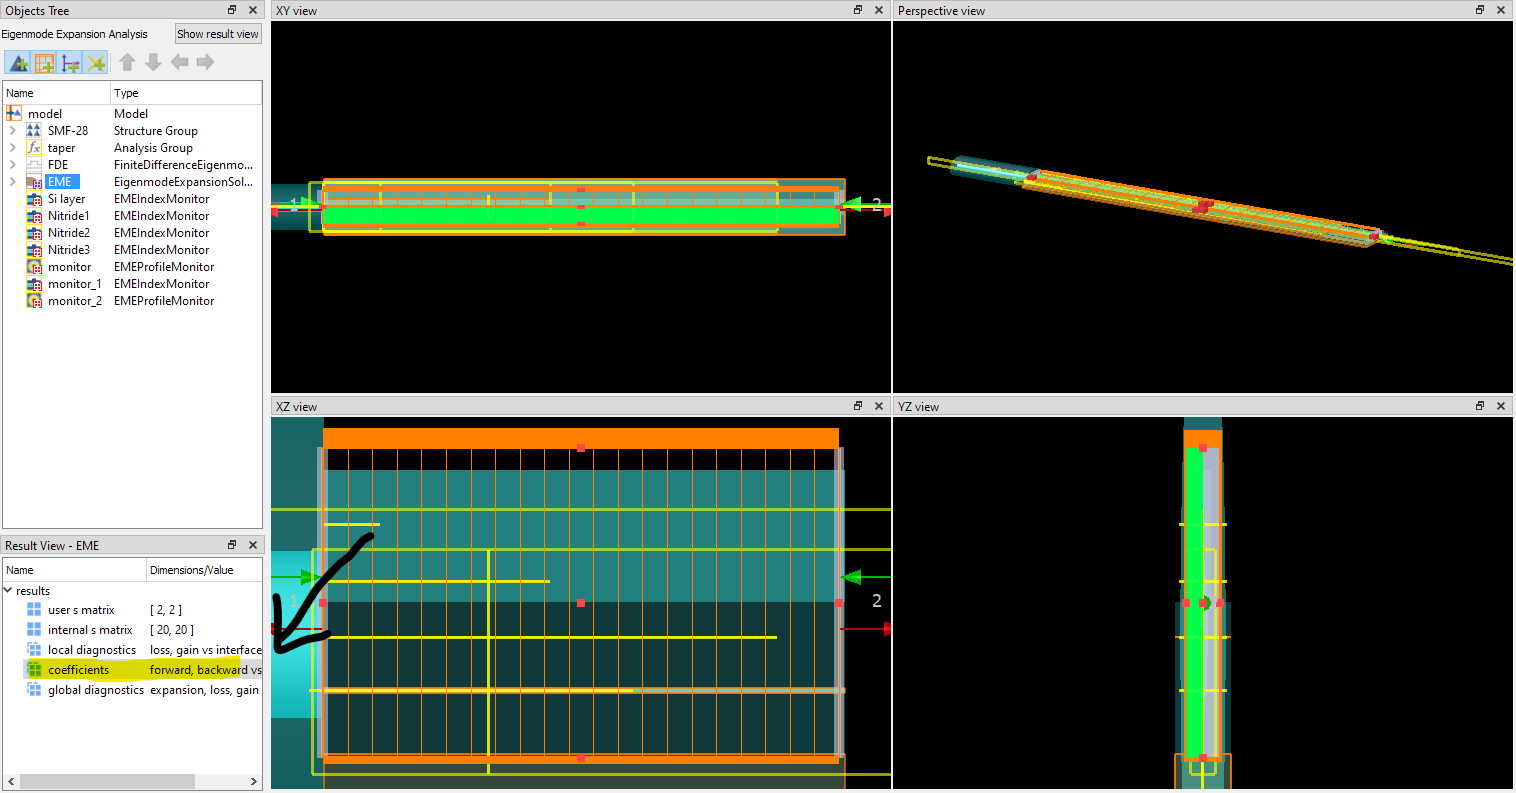Toggle the structures filter icon with blue triangle
This screenshot has width=1516, height=793.
click(x=18, y=63)
